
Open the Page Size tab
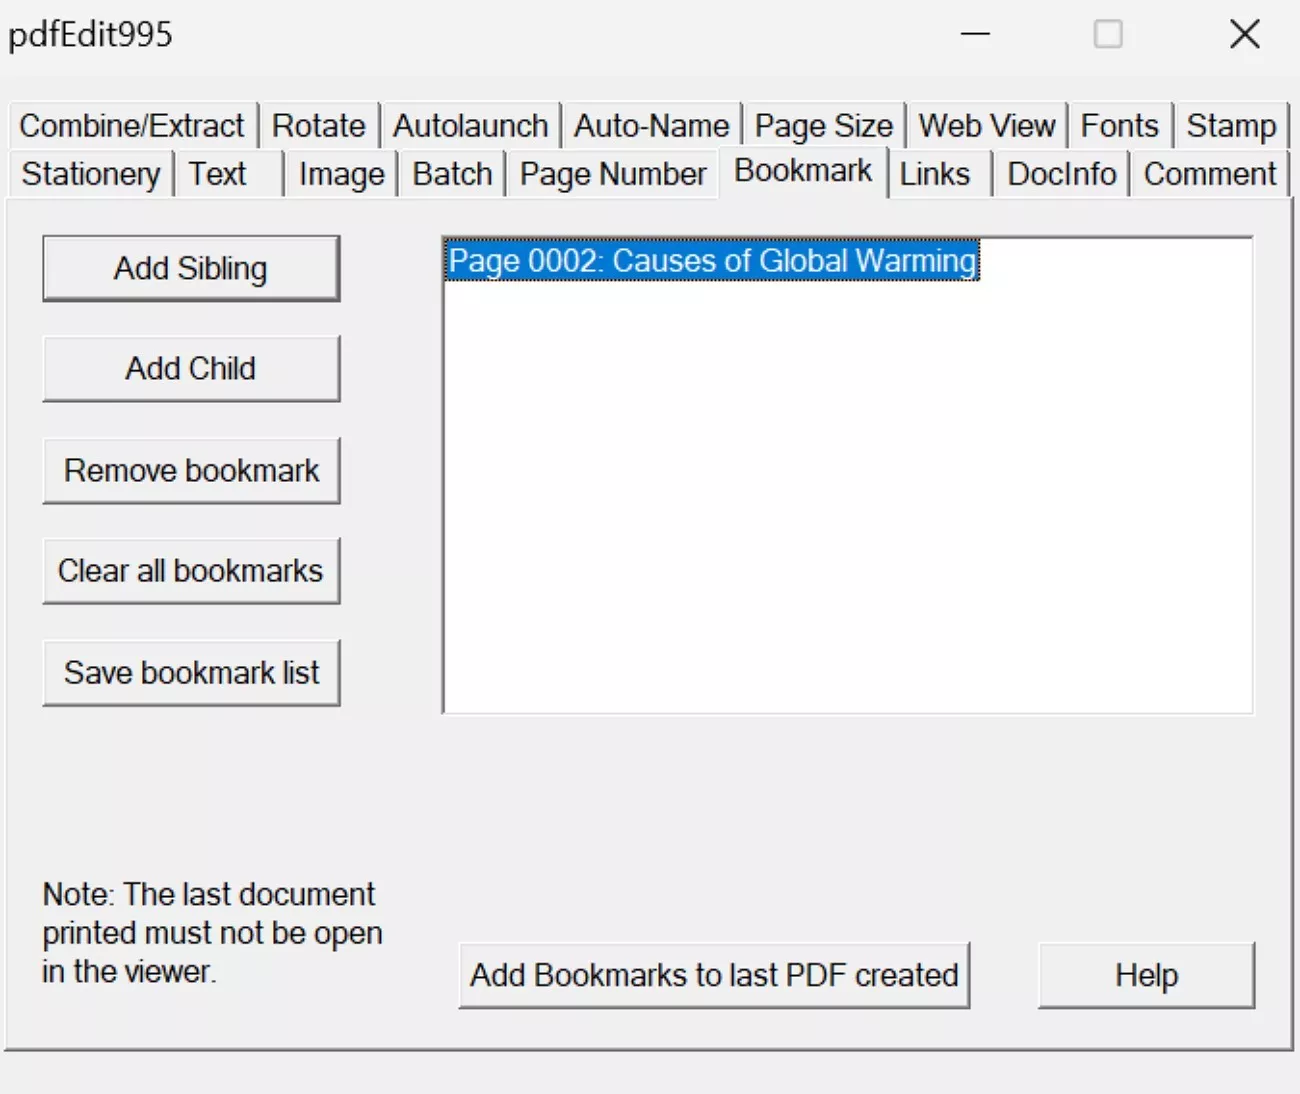[823, 125]
